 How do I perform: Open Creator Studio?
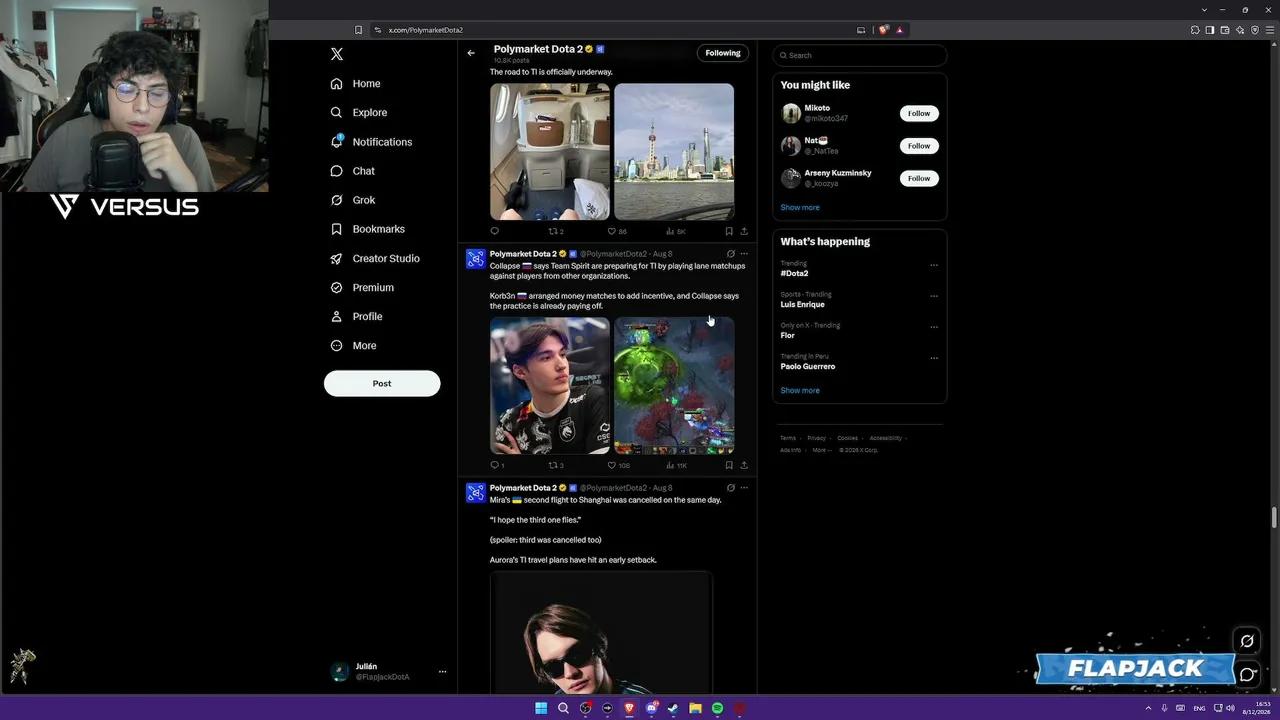tap(375, 258)
